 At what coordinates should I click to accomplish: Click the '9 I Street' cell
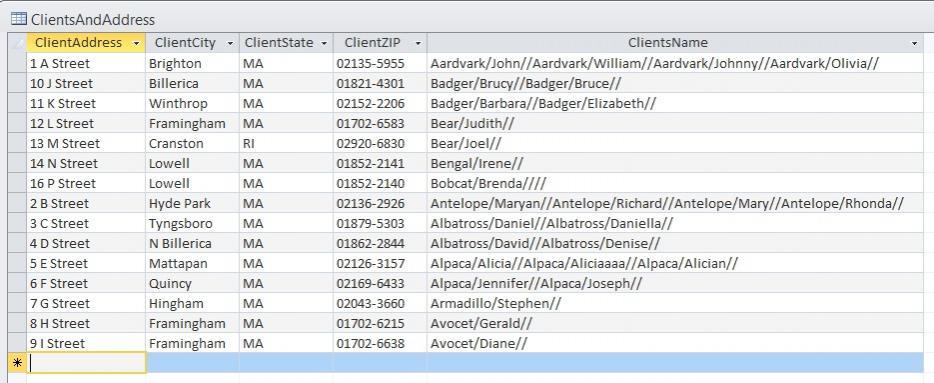point(86,344)
